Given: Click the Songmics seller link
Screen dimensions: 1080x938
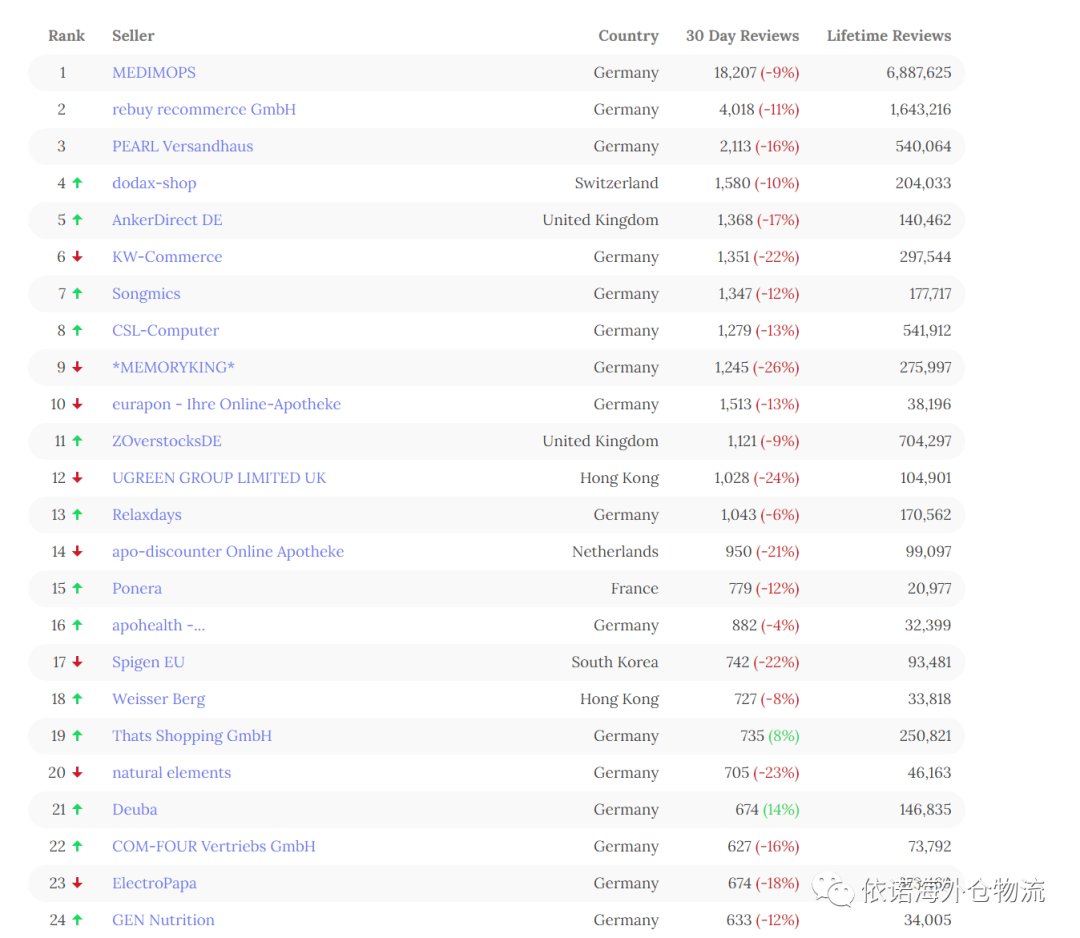Looking at the screenshot, I should coord(146,293).
